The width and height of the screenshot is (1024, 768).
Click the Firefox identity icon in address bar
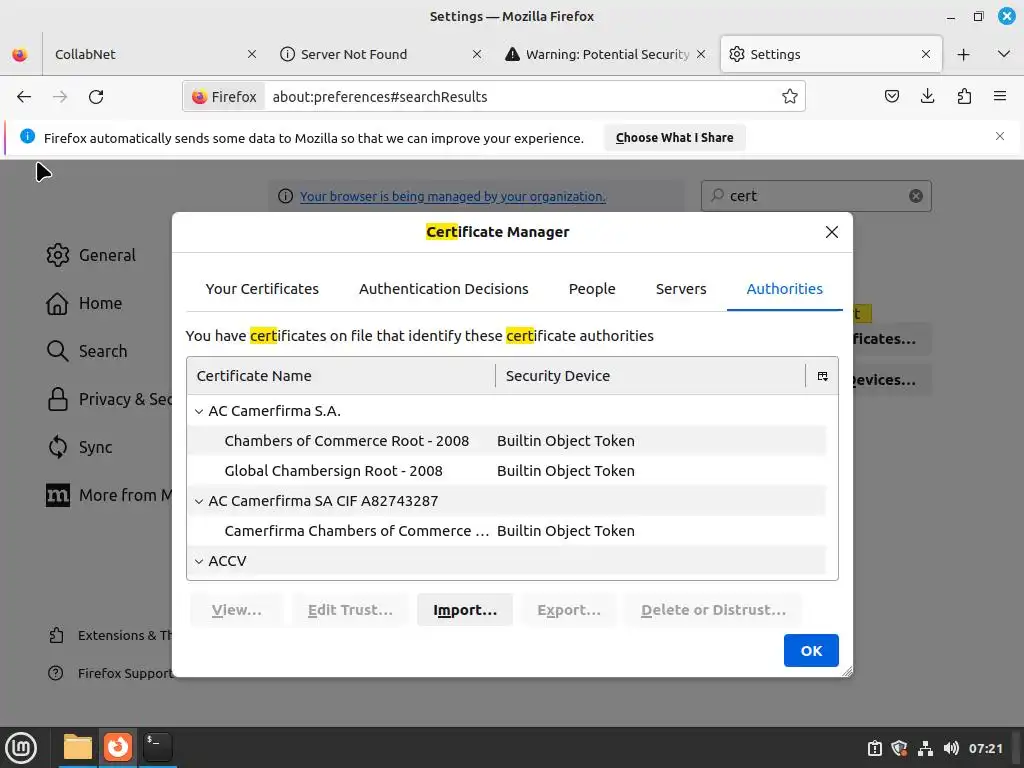[x=225, y=97]
